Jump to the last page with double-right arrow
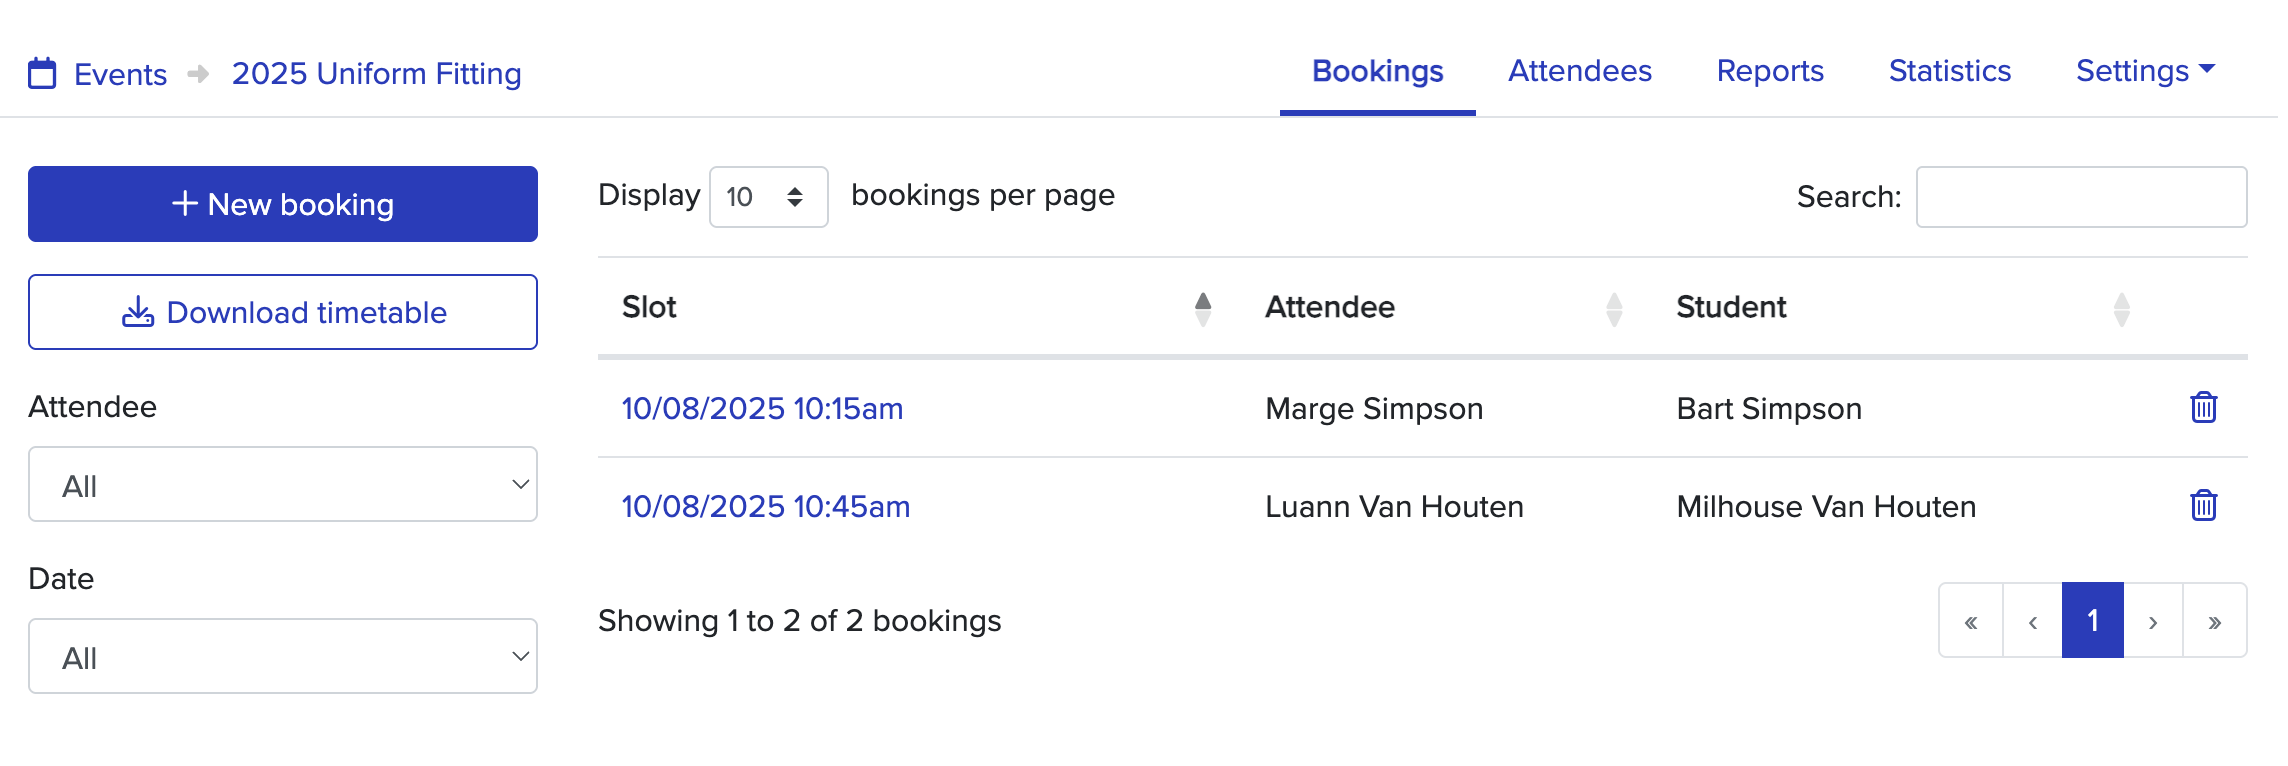Image resolution: width=2288 pixels, height=766 pixels. click(2213, 620)
